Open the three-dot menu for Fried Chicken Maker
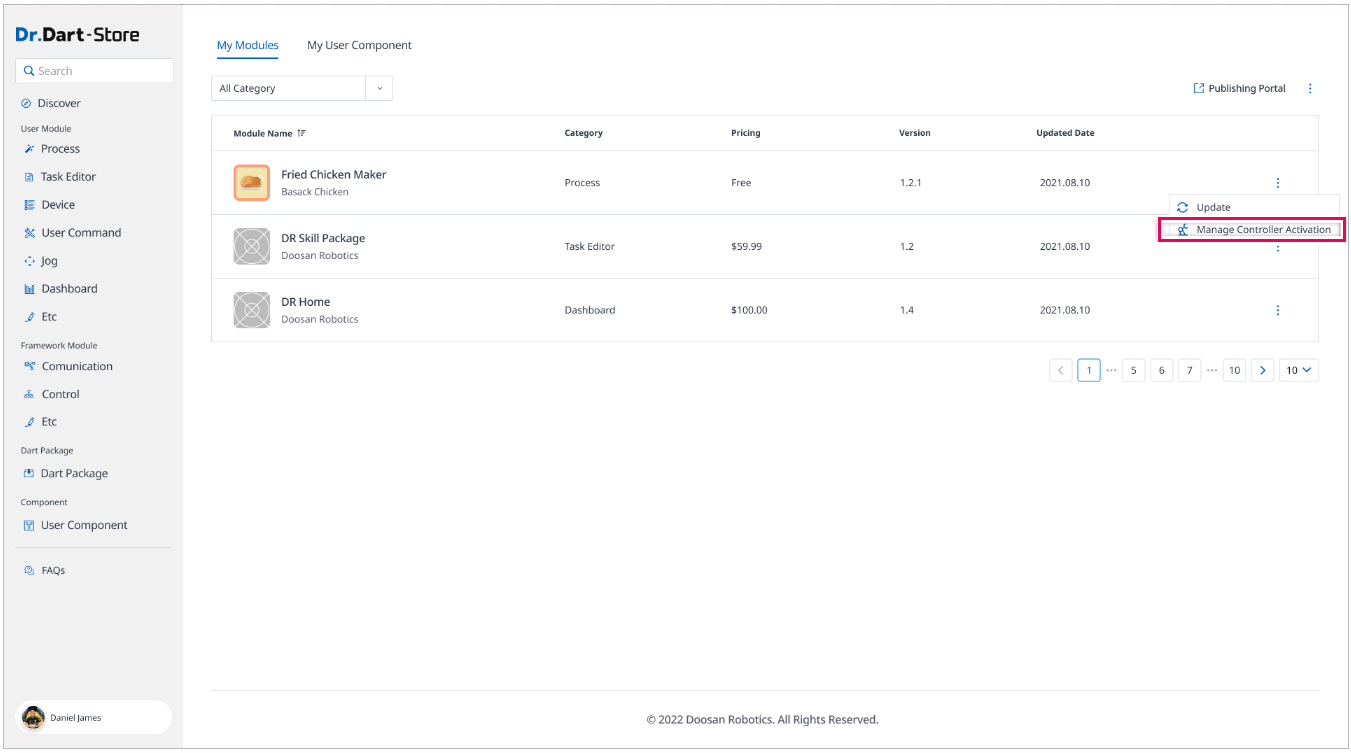 tap(1277, 182)
